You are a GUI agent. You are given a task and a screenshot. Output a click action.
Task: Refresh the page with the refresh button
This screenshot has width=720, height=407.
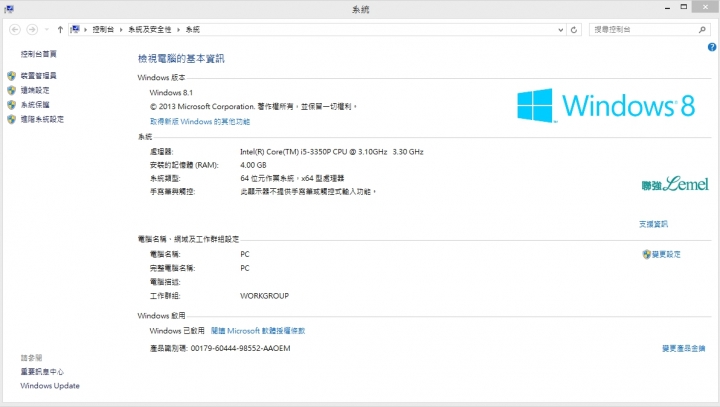coord(574,30)
